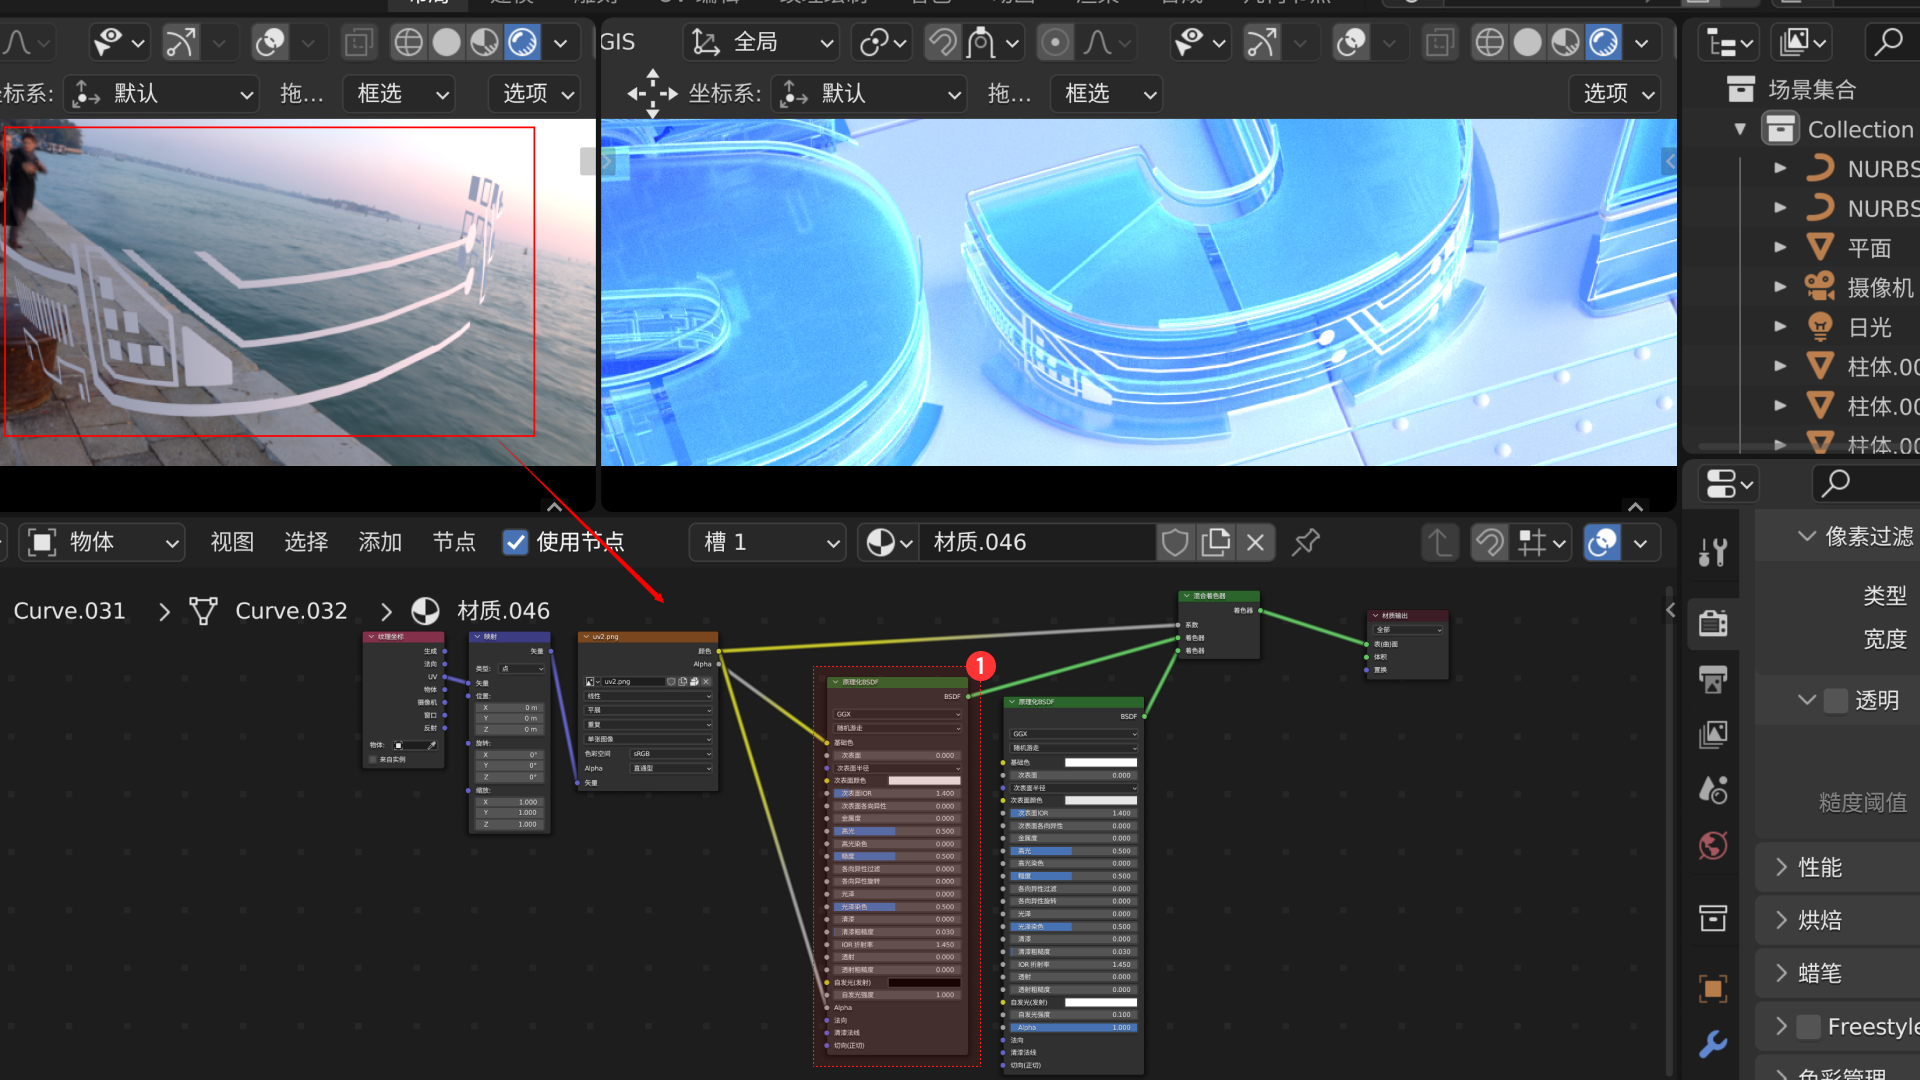
Task: Open the 添加 menu in the shader editor
Action: (380, 542)
